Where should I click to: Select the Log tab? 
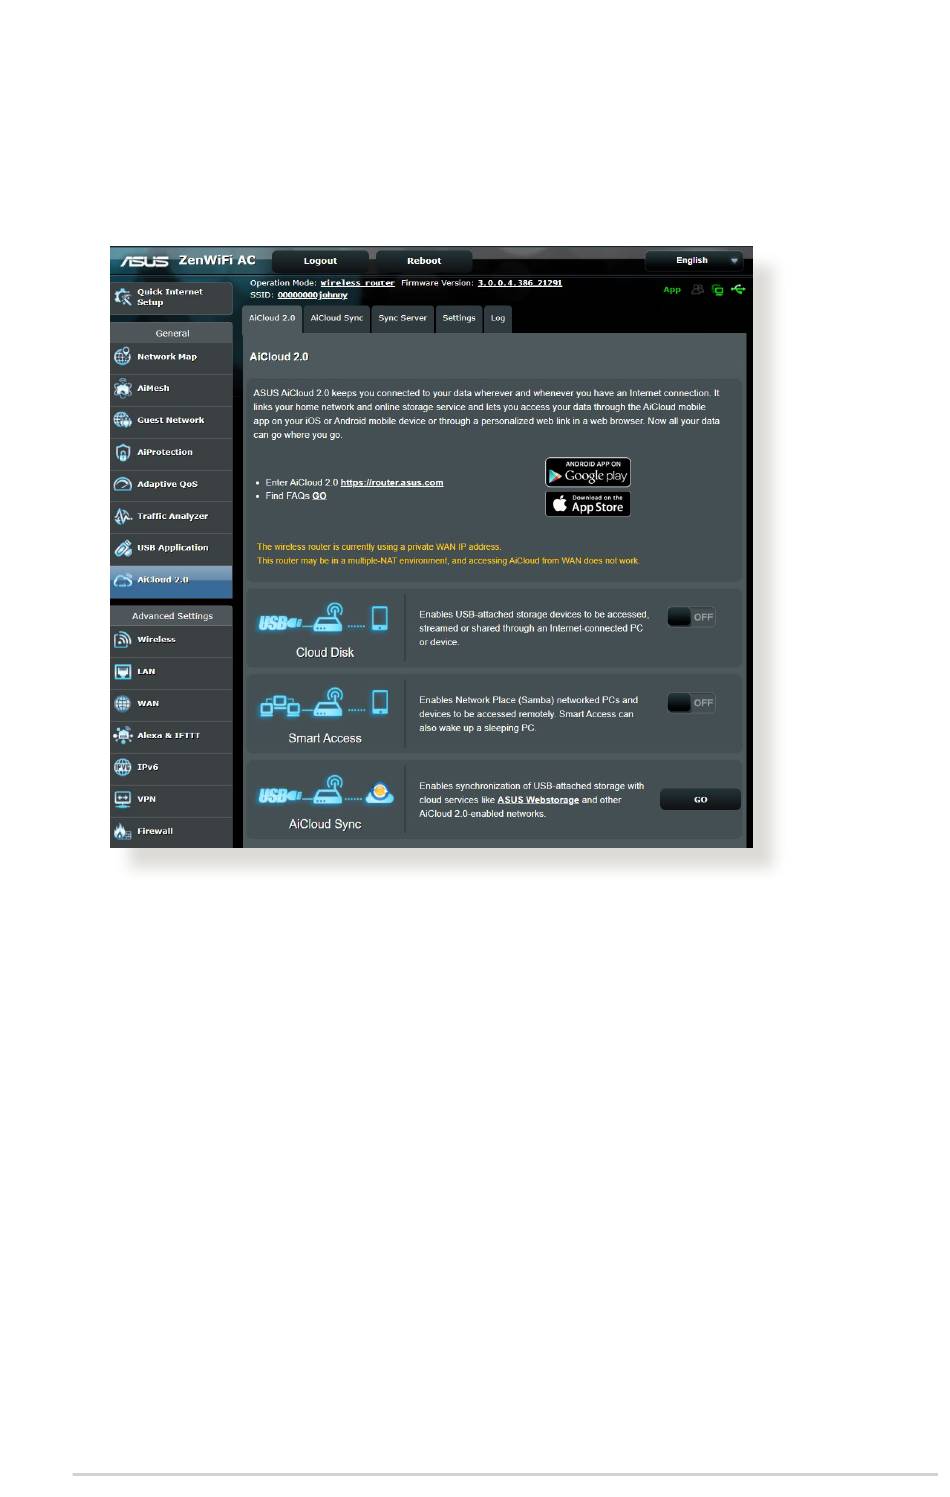click(498, 318)
